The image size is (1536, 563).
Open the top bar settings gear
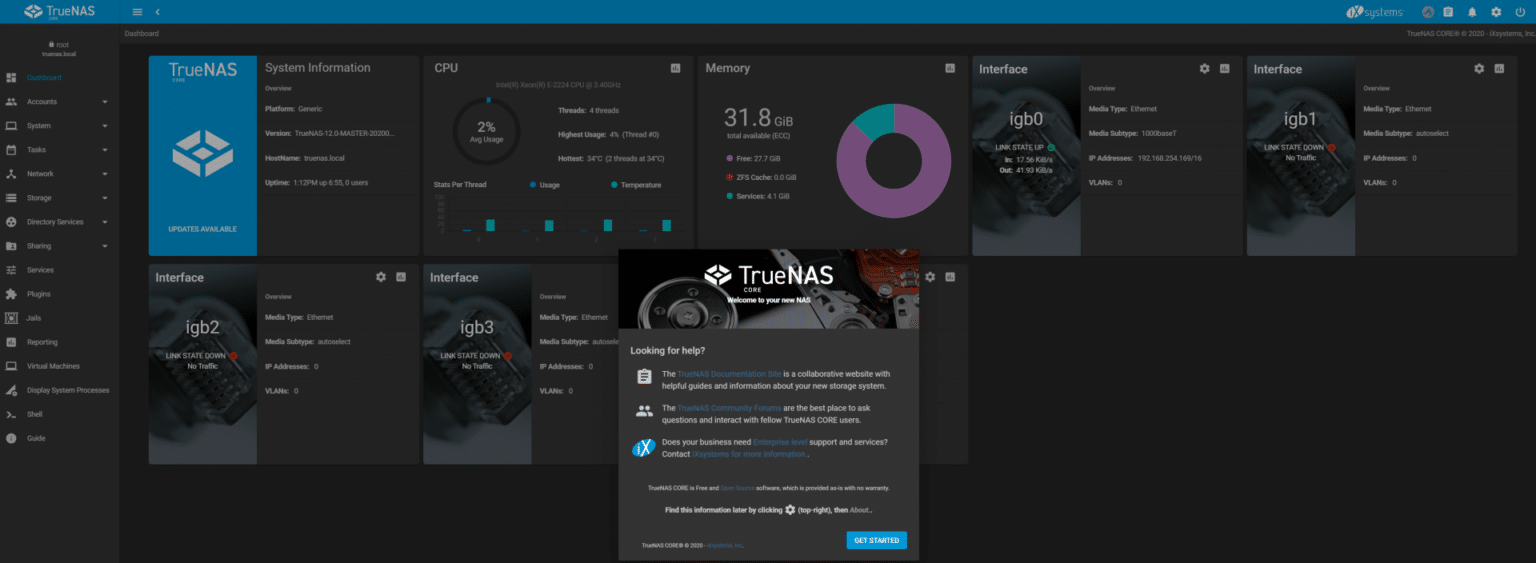pos(1496,12)
